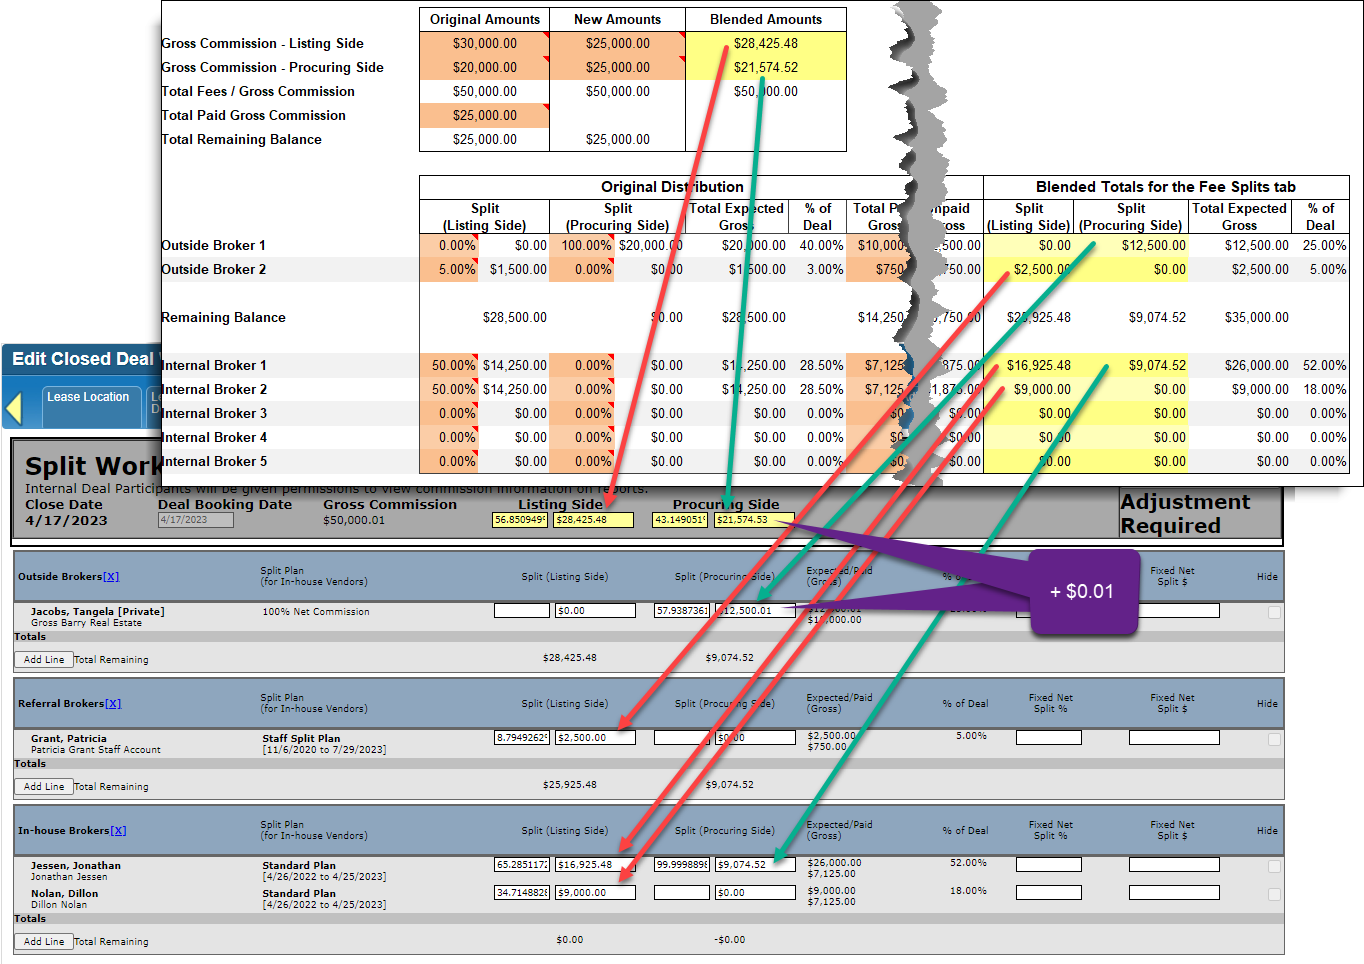
Task: Click the Fixed Net Split $ field for Nolan
Action: tap(1174, 893)
